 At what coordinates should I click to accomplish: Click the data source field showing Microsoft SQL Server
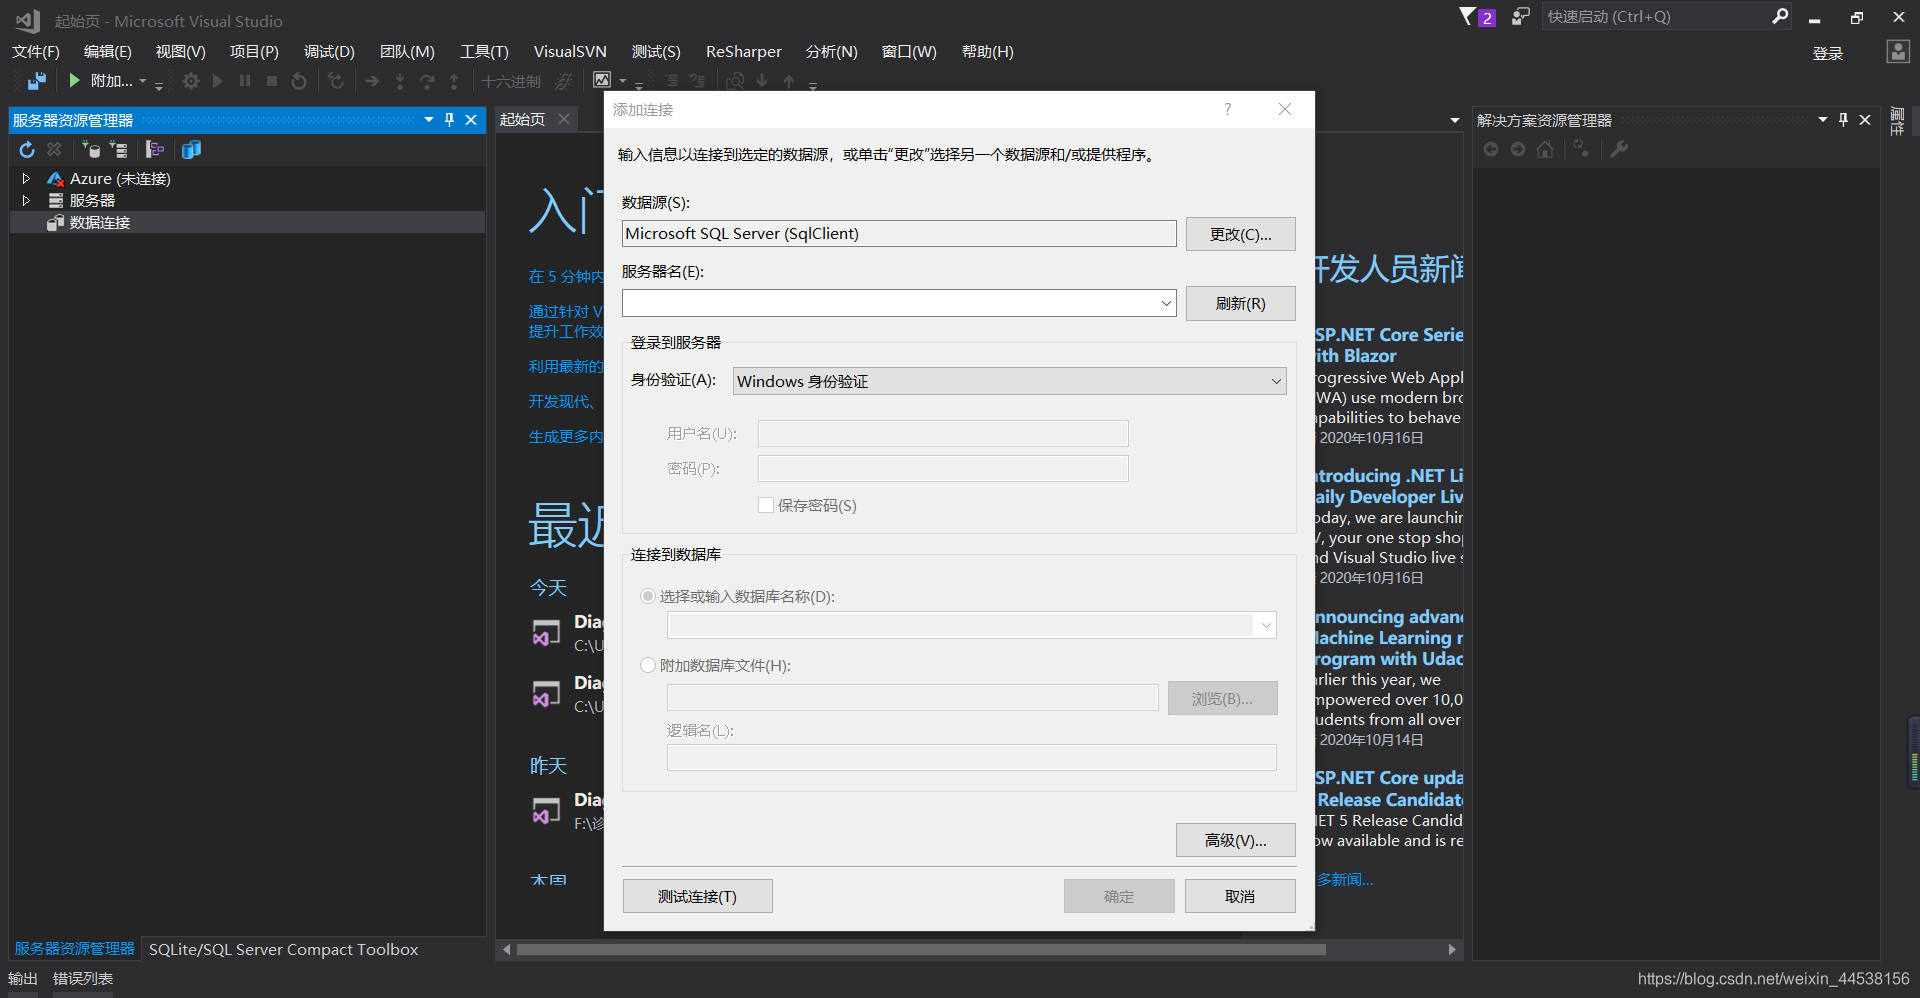click(x=899, y=233)
